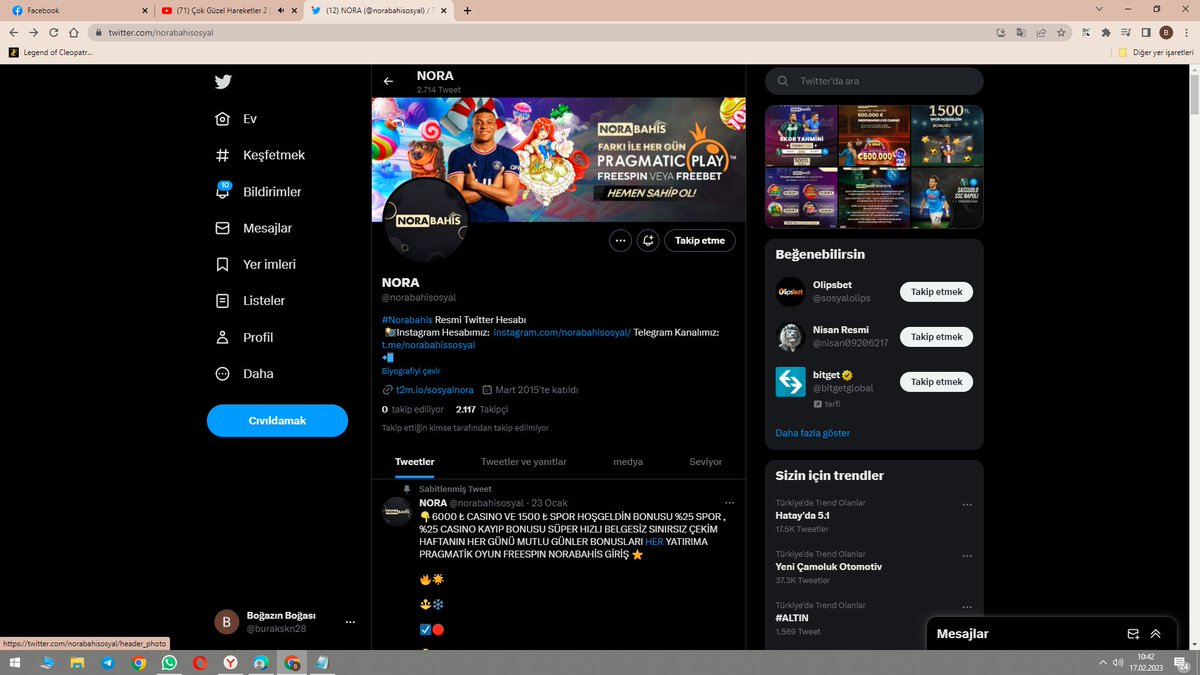Mute the YouTube tab audio
This screenshot has width=1200, height=675.
coord(281,10)
